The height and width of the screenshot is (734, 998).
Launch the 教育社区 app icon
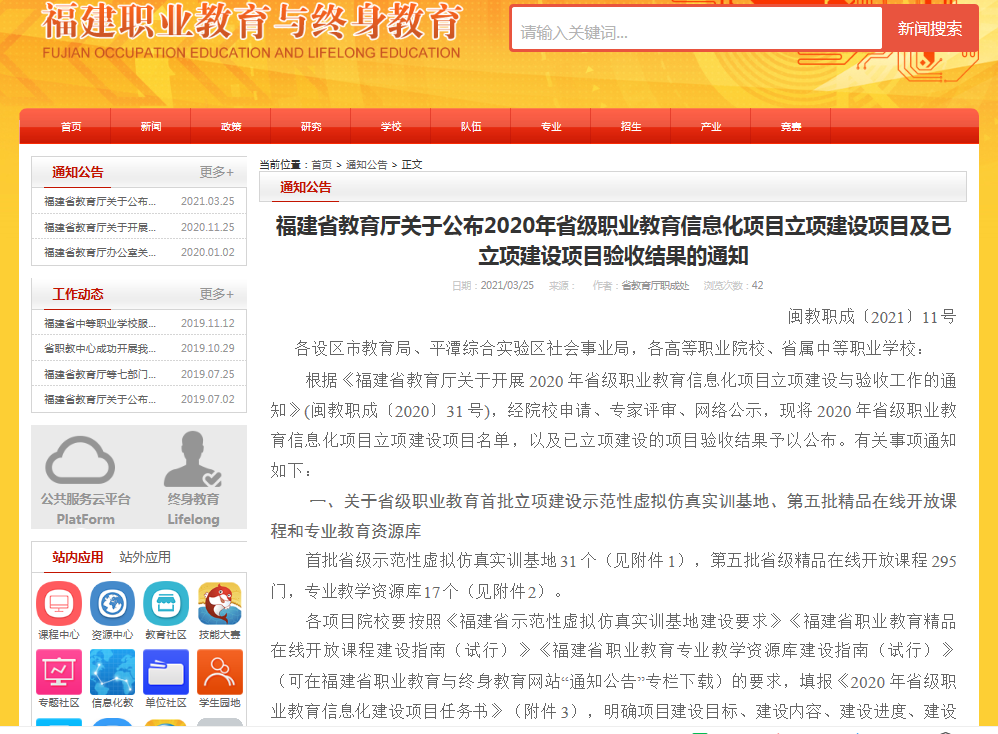[x=166, y=604]
